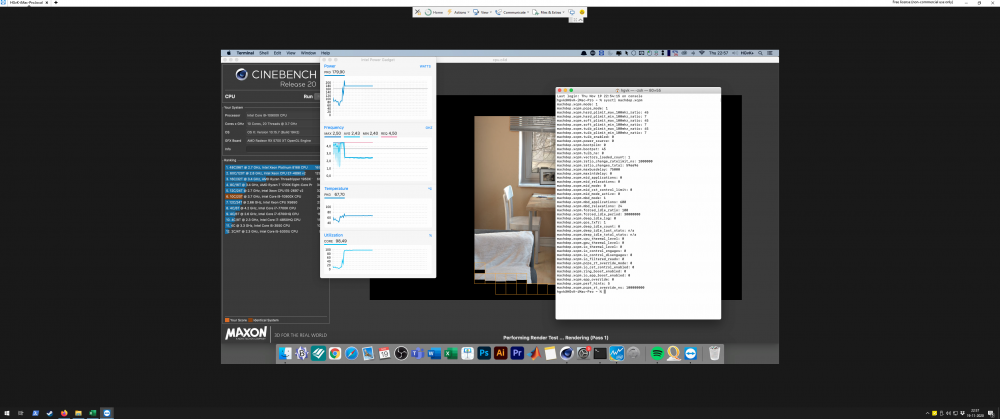Click the Info input field in Cinebench

283,149
